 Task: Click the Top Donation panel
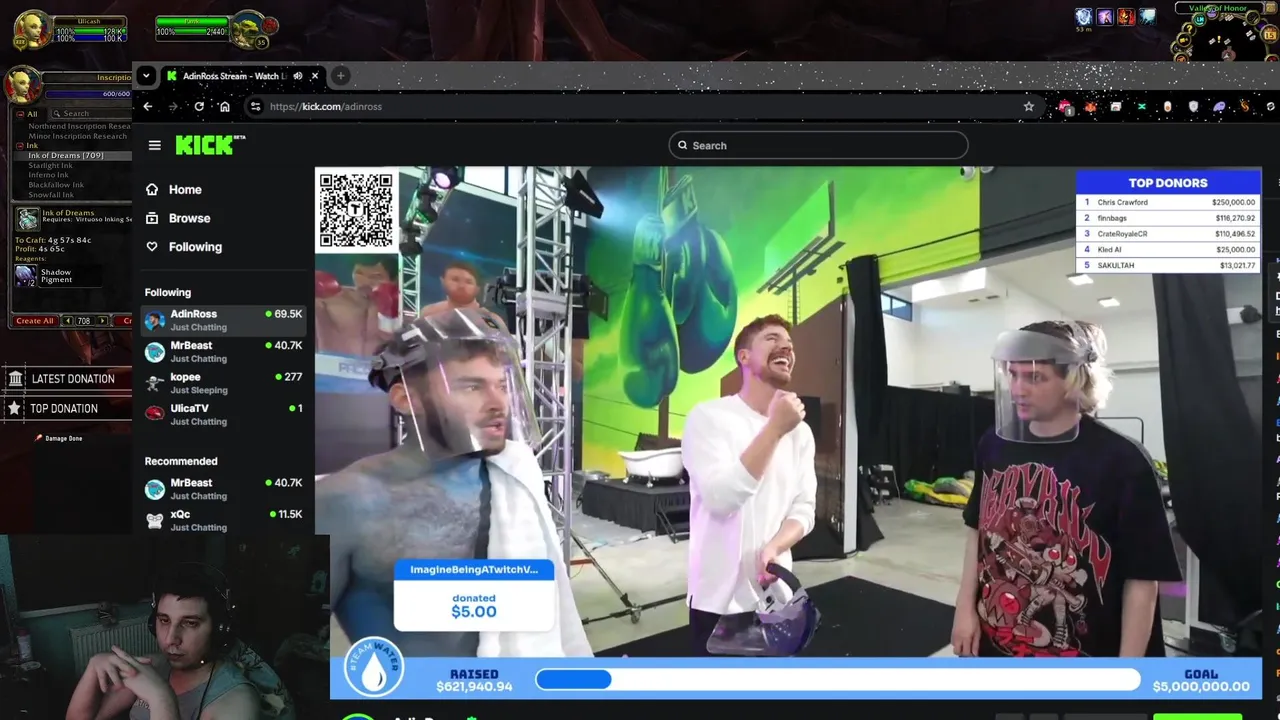click(67, 409)
